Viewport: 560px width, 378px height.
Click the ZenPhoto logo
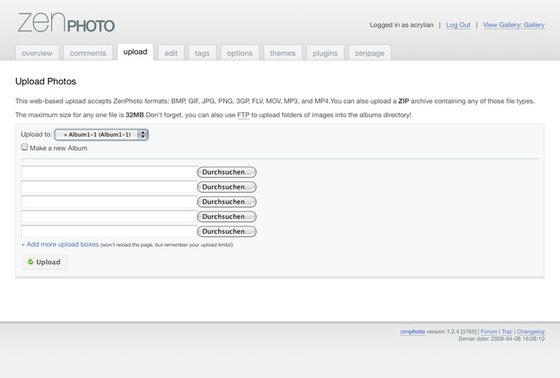(x=66, y=23)
